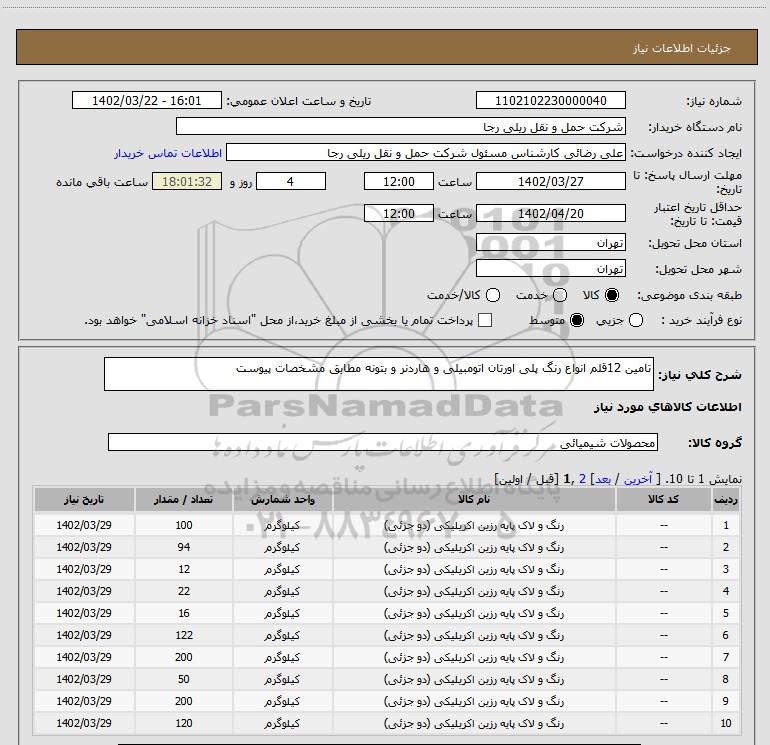This screenshot has width=770, height=745.
Task: Select the کالا/خدمت radio button
Action: [x=493, y=295]
